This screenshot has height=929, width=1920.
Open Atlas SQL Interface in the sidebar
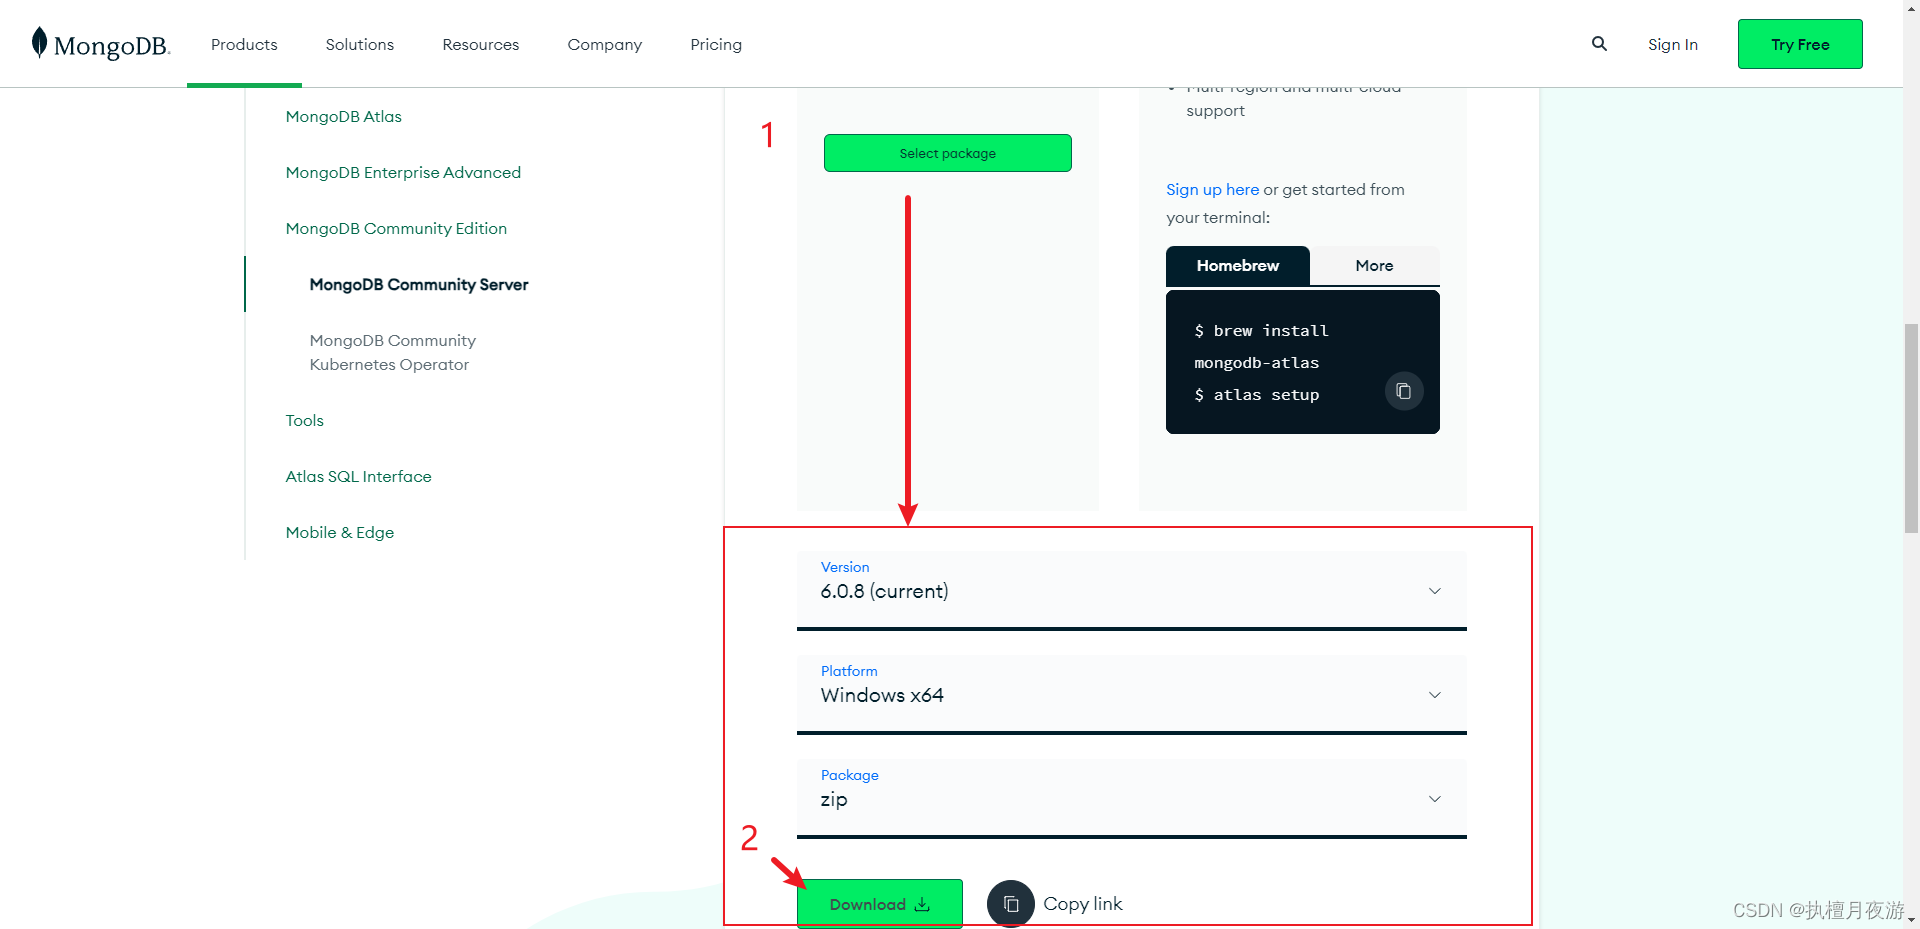359,476
